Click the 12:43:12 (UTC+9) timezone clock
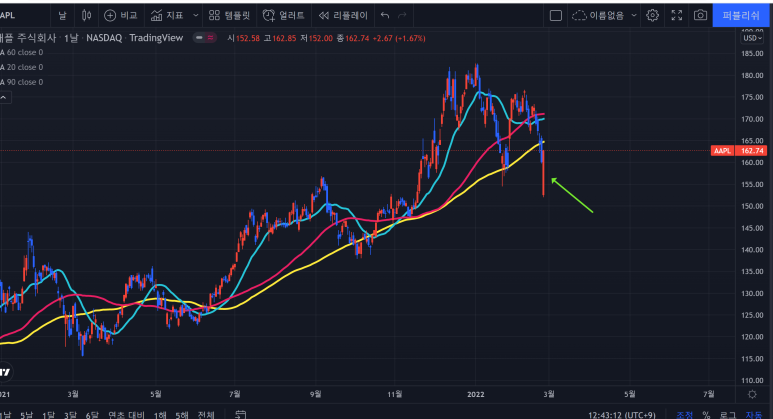Viewport: 773px width, 419px height. coord(622,415)
